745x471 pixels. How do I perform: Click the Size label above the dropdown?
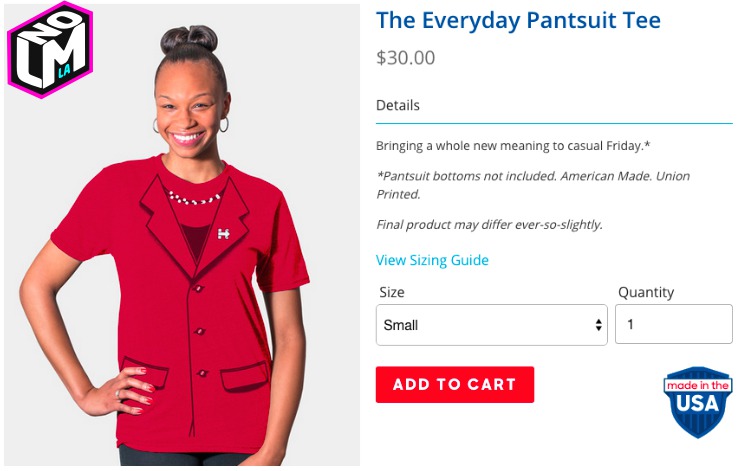pos(392,292)
